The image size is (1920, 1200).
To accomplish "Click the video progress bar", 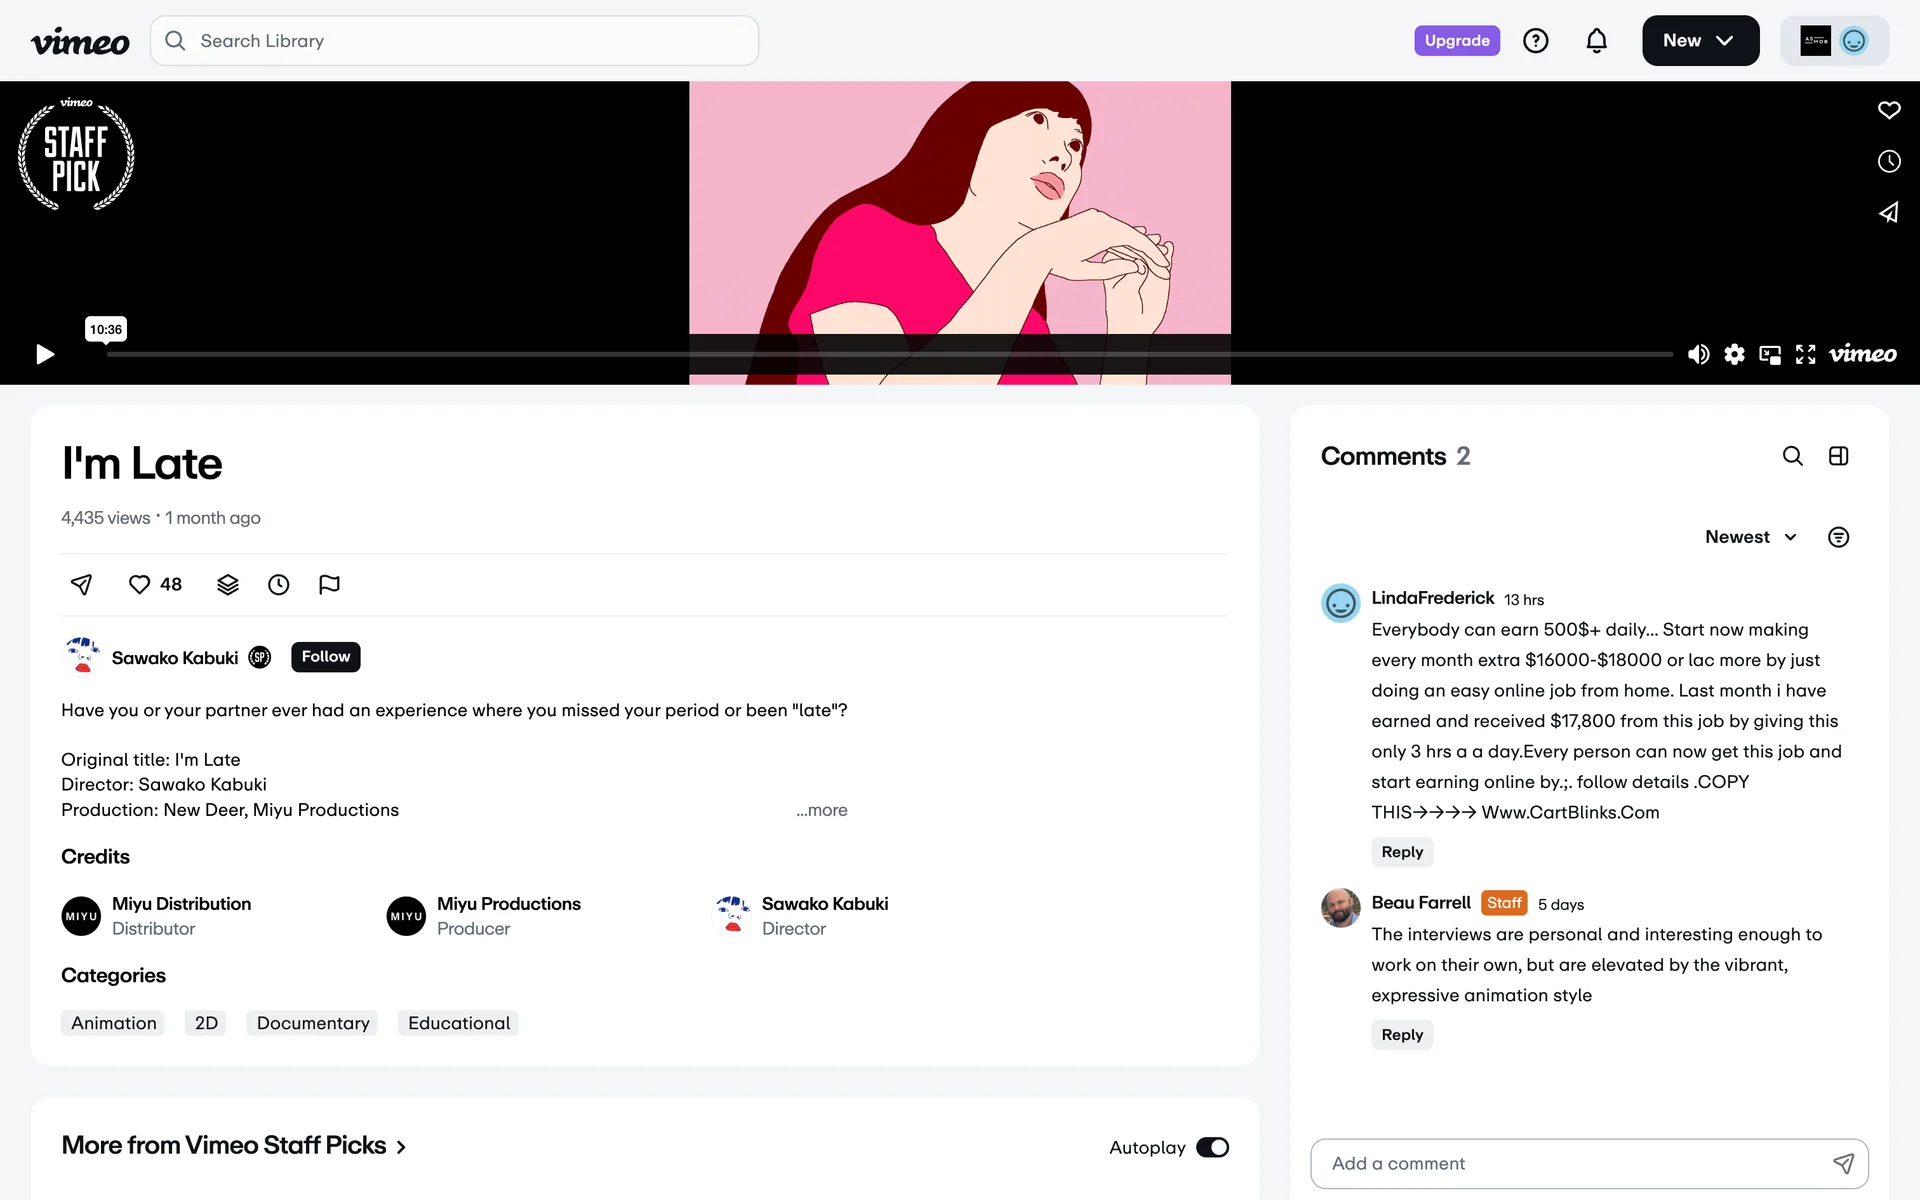I will [888, 354].
